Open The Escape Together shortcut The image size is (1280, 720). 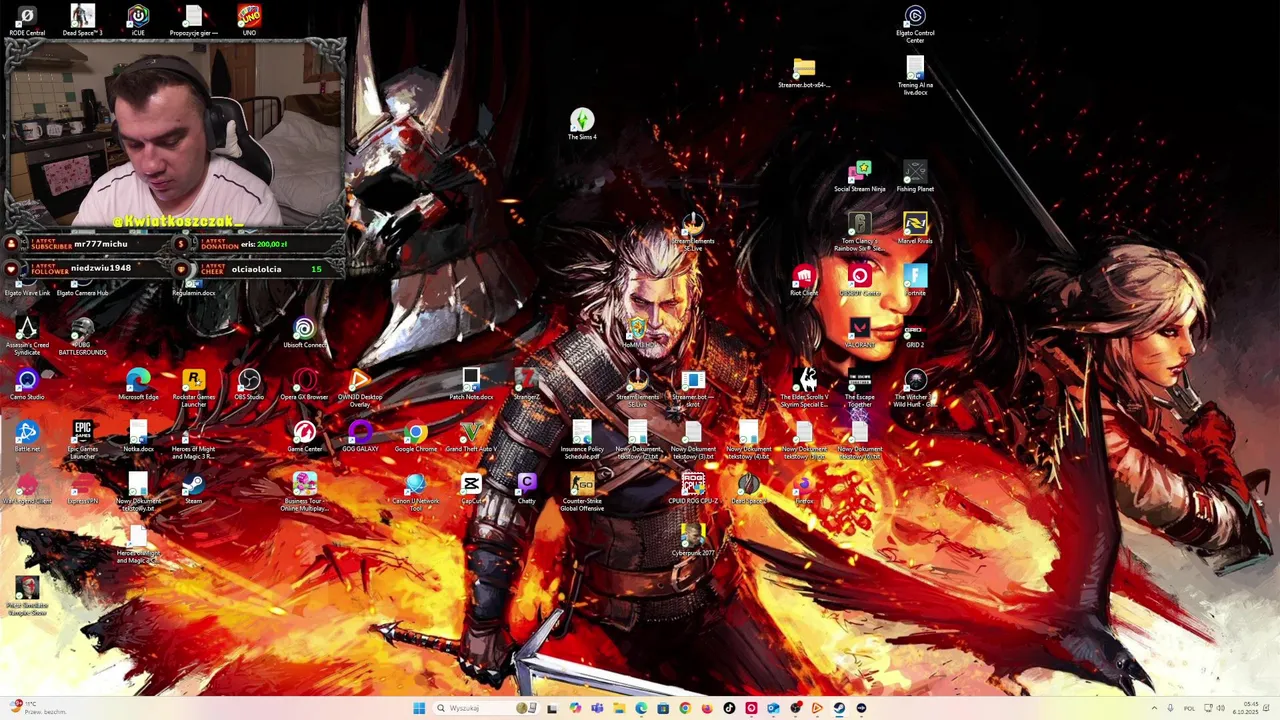[860, 388]
